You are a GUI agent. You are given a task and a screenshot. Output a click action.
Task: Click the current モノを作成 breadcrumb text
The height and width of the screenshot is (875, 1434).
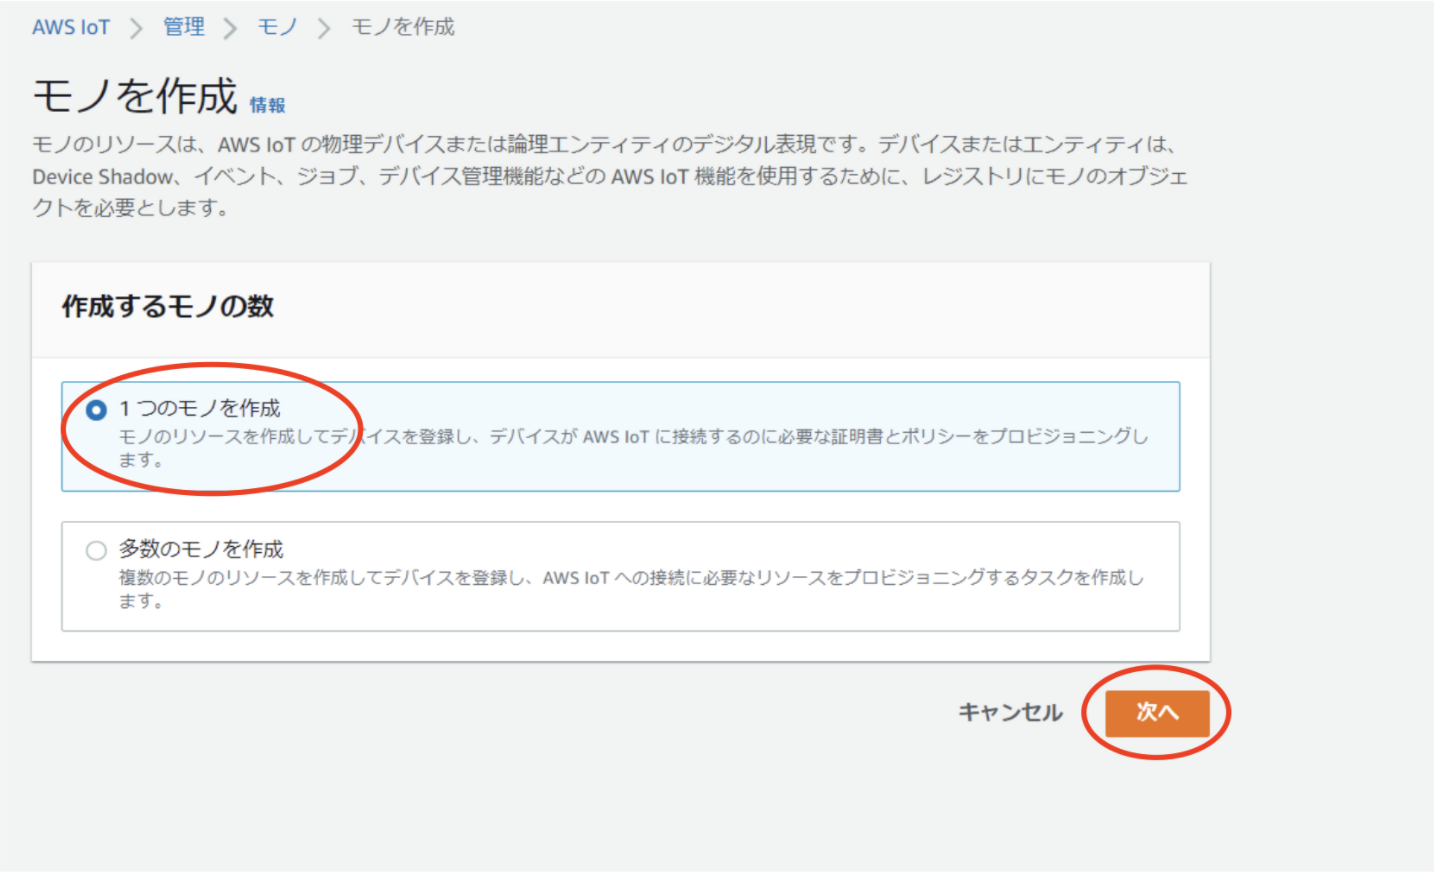pos(403,27)
